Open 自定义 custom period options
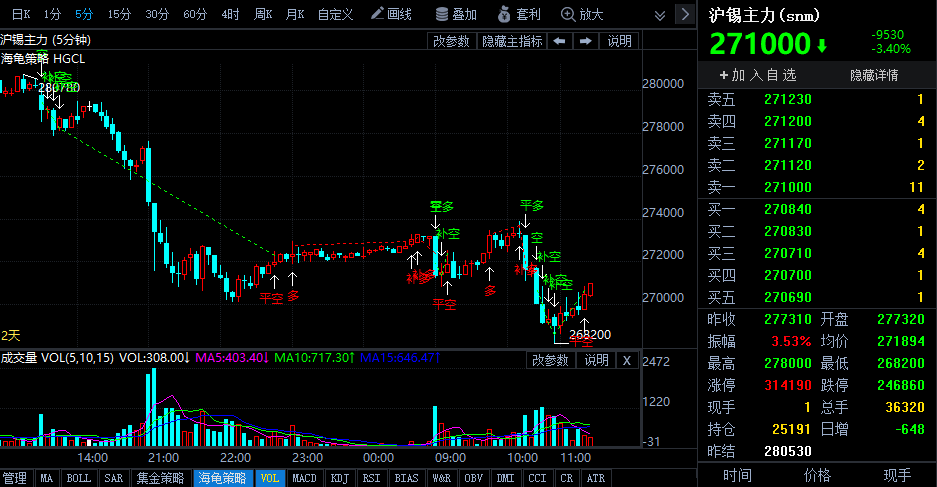The image size is (937, 487). point(335,14)
